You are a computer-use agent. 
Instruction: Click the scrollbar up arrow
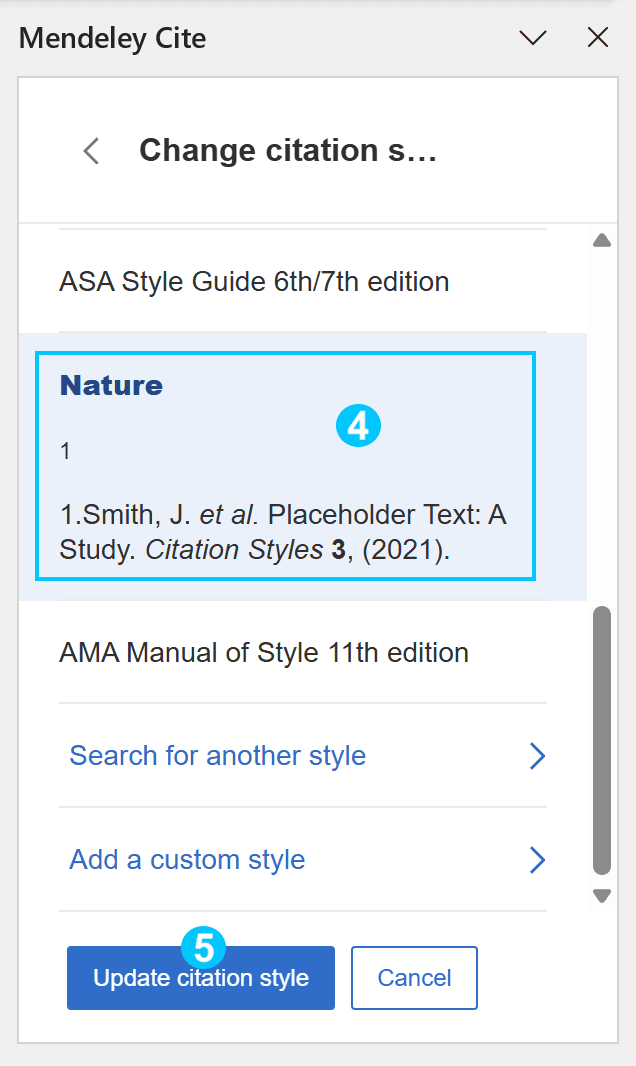[x=602, y=240]
